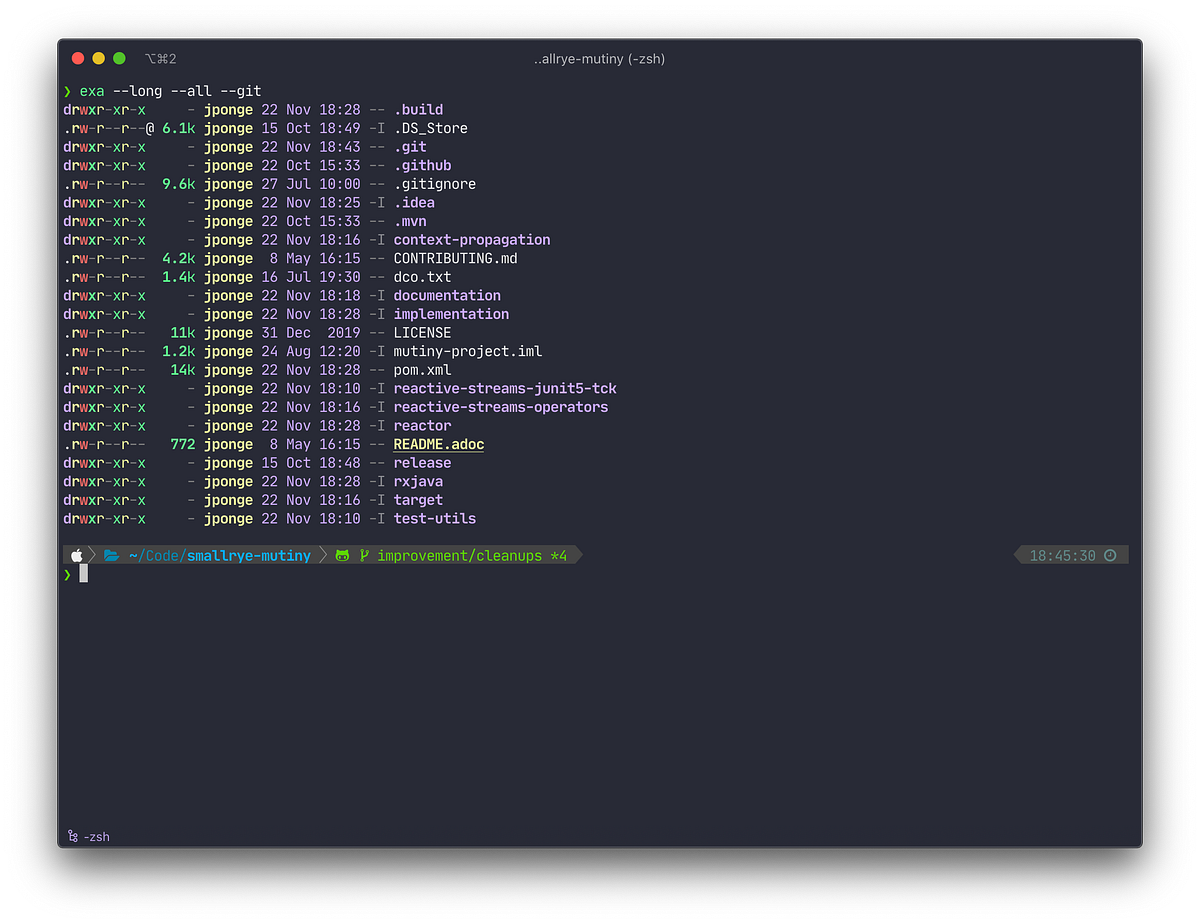Click the angled divider before the 18:45:30 segment

1017,554
